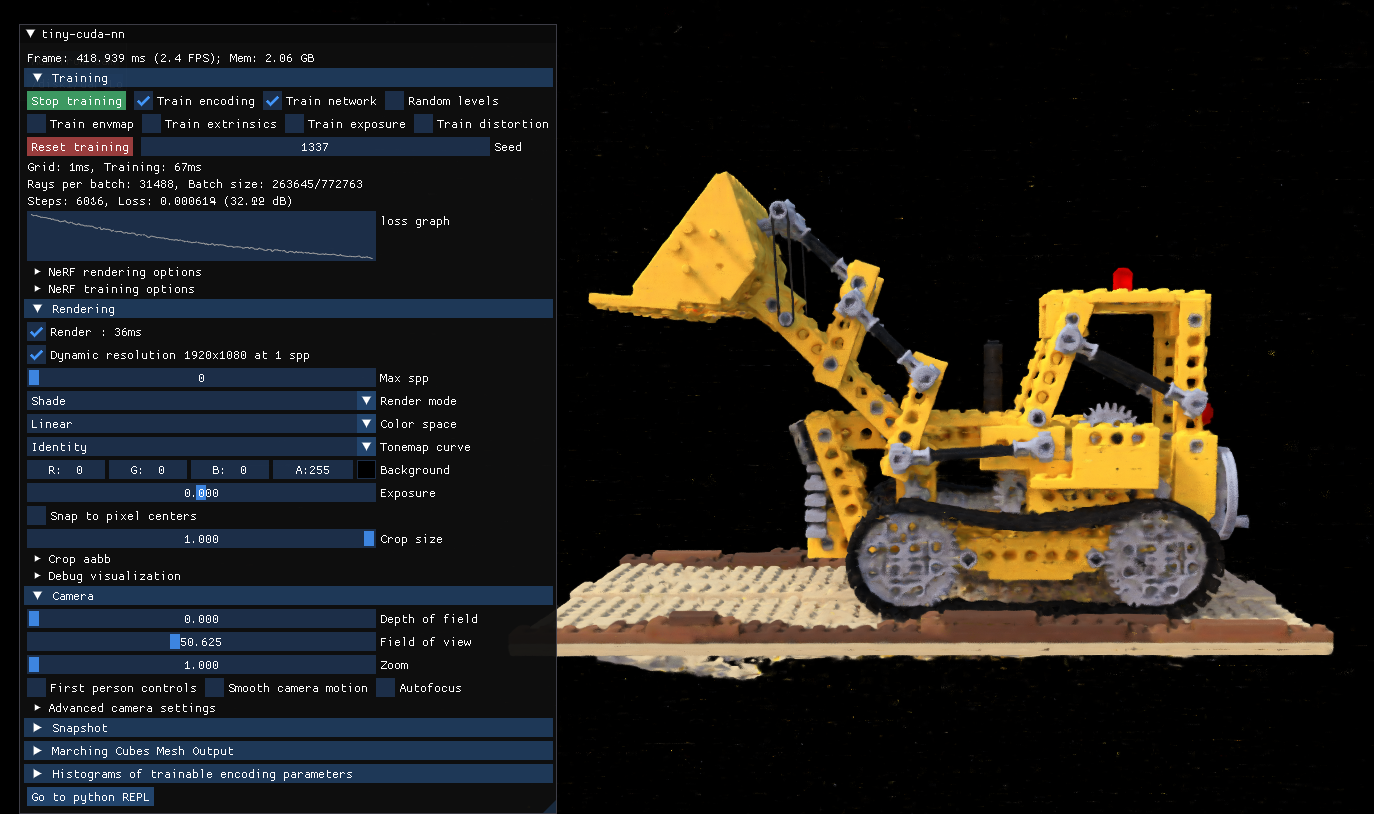Enable First person controls checkbox
This screenshot has height=814, width=1374.
pyautogui.click(x=37, y=688)
